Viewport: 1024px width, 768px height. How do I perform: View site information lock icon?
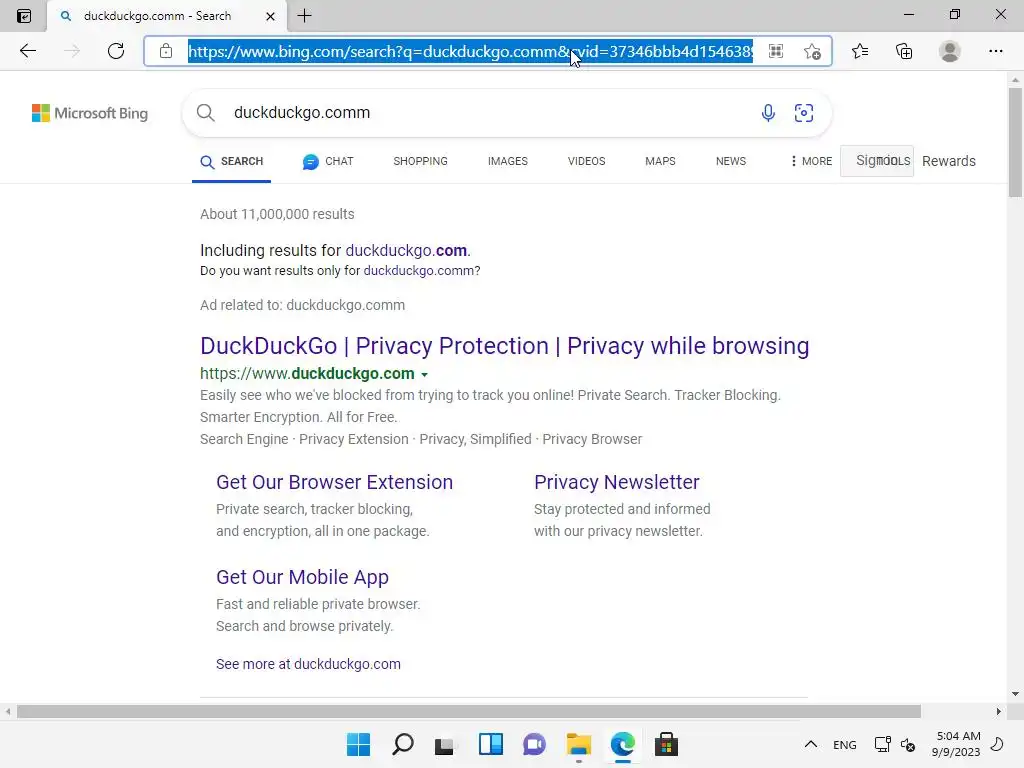coord(166,51)
